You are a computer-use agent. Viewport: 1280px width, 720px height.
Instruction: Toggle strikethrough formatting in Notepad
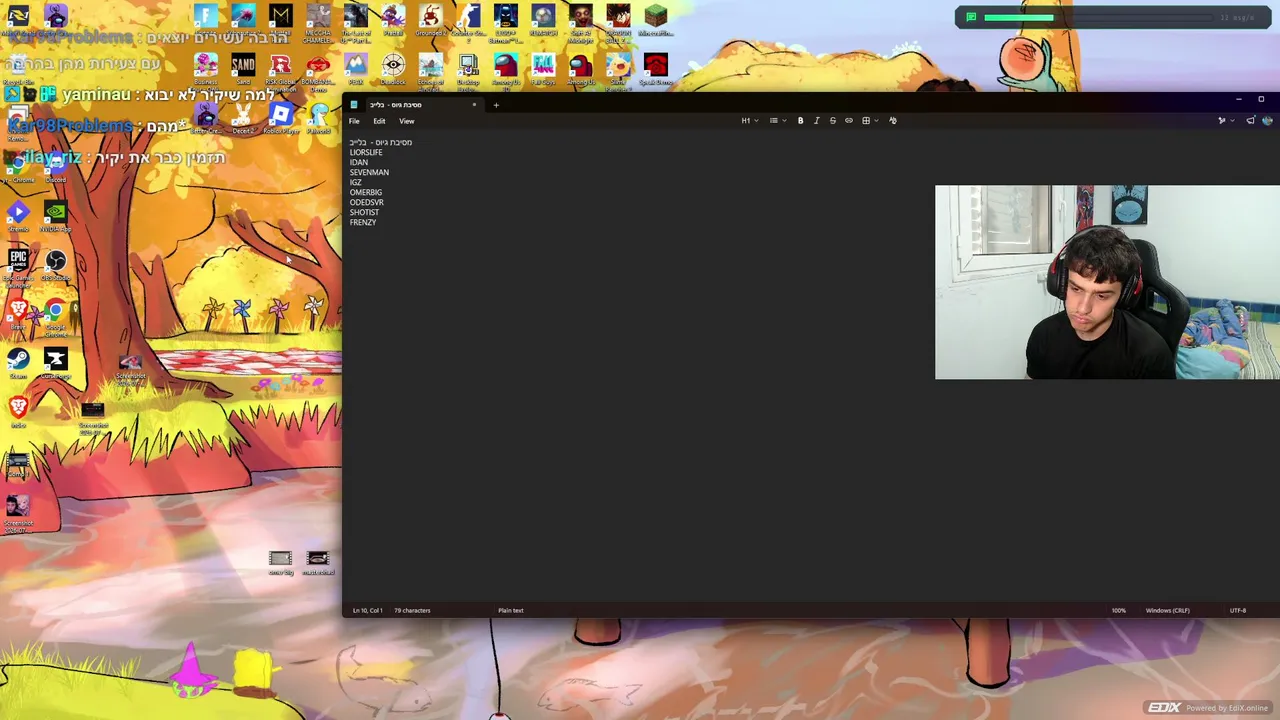(832, 121)
